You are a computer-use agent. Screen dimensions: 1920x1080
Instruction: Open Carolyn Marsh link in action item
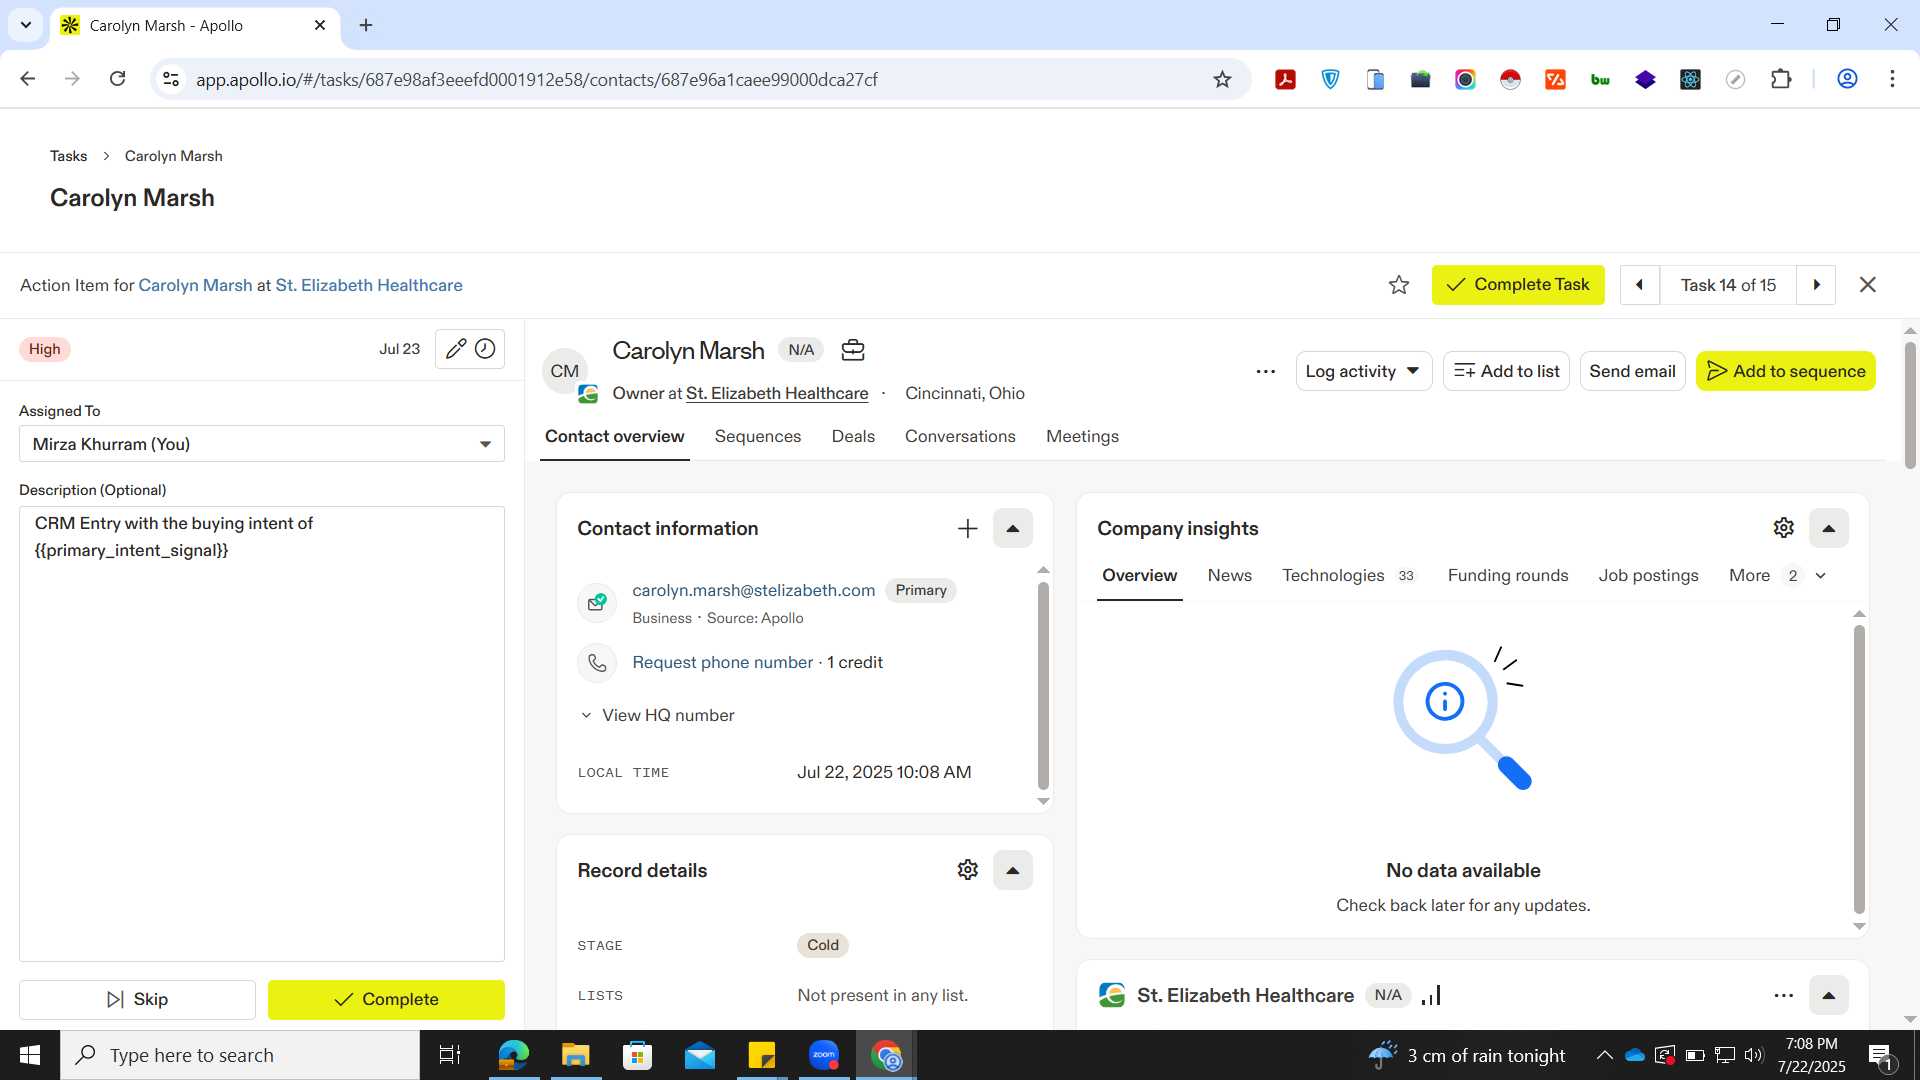[x=195, y=285]
